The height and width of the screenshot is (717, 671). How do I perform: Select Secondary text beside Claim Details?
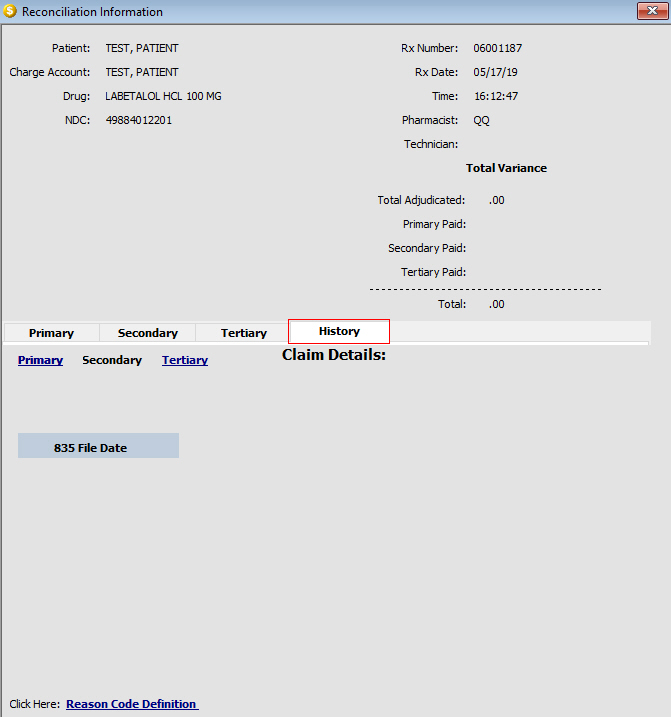click(x=112, y=360)
